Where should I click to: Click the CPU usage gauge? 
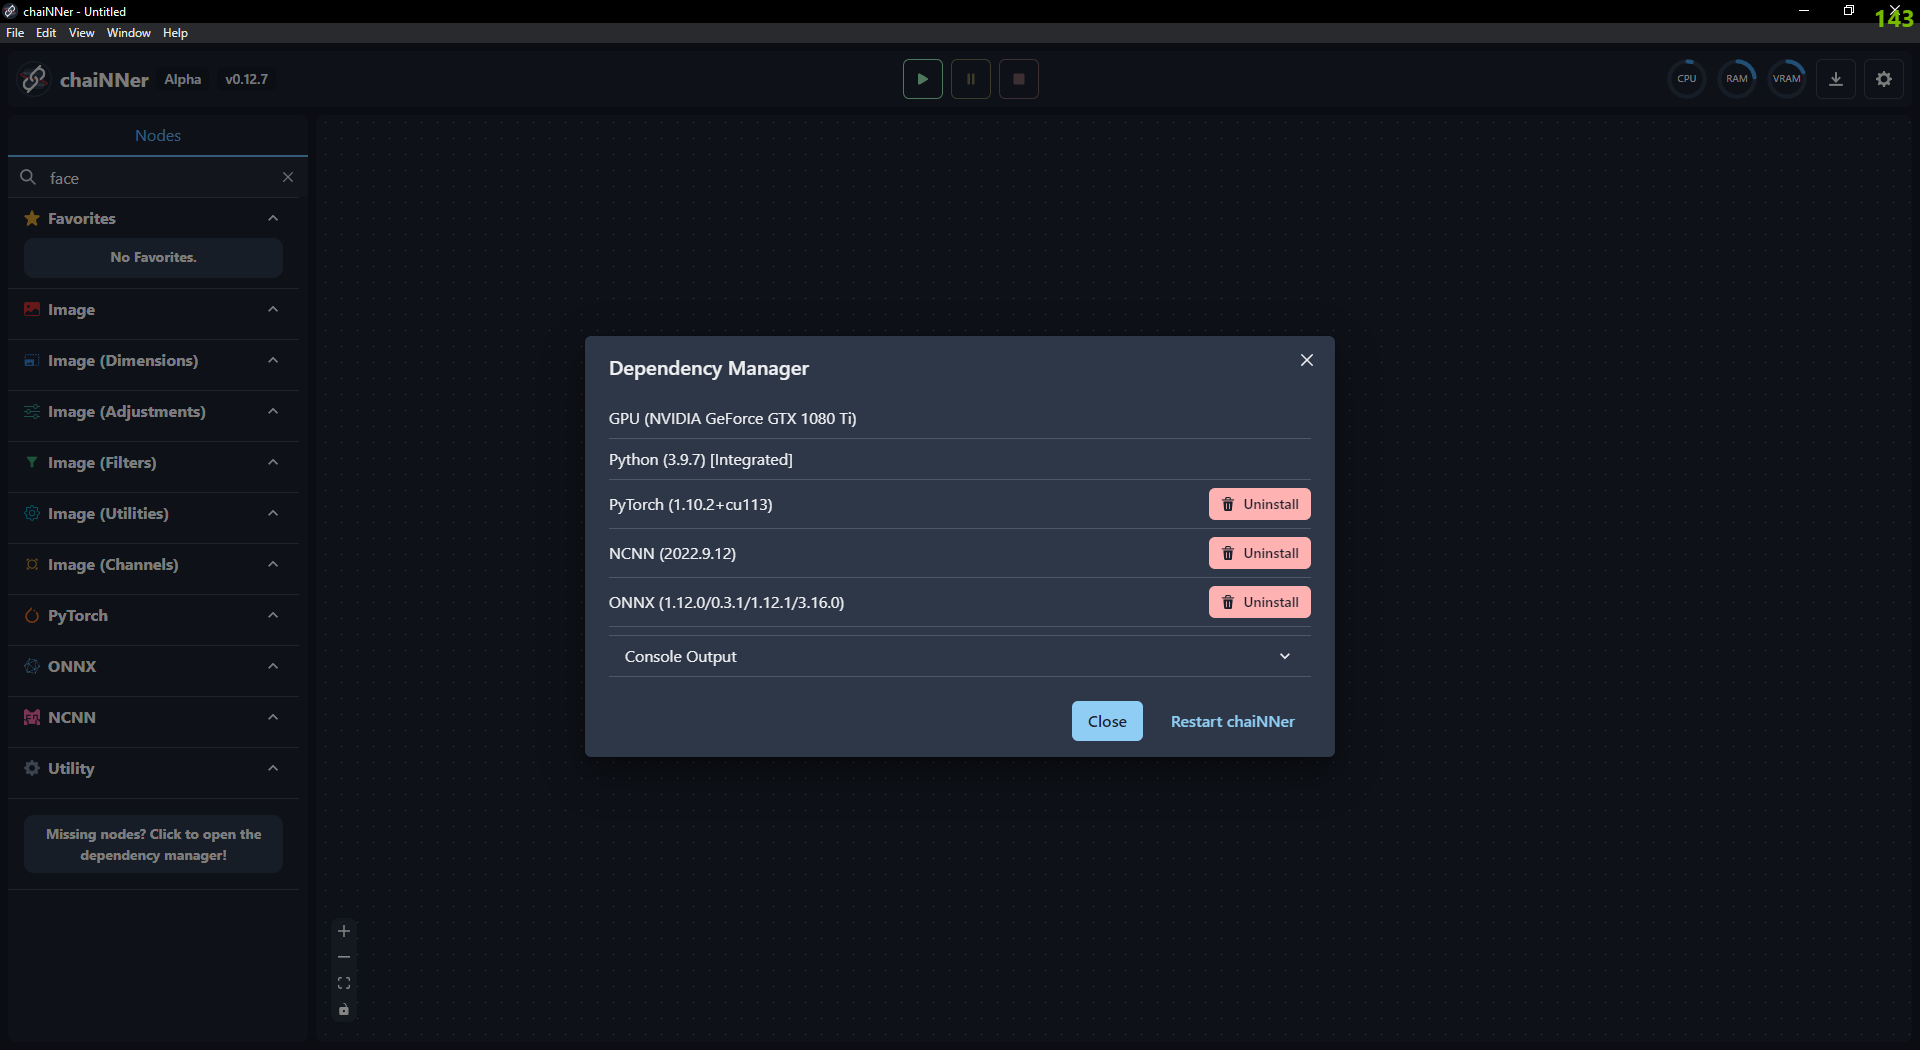pos(1686,78)
